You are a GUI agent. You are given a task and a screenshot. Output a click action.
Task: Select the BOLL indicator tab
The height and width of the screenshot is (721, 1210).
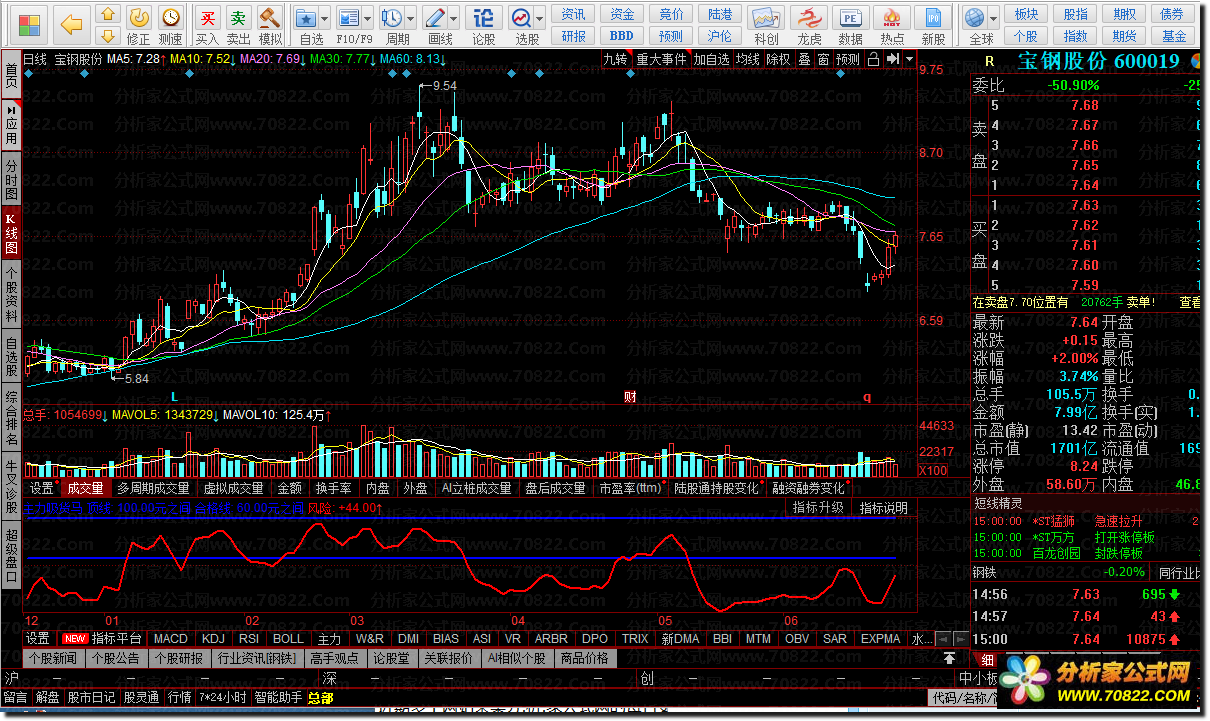pos(288,638)
